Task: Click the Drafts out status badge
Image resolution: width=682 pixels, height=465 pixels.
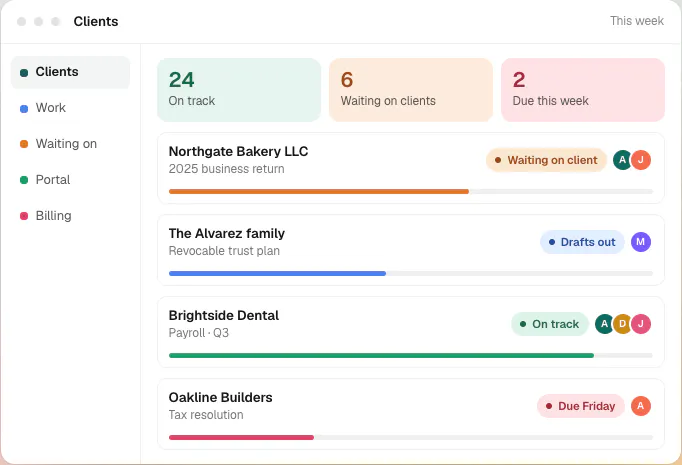Action: [582, 242]
